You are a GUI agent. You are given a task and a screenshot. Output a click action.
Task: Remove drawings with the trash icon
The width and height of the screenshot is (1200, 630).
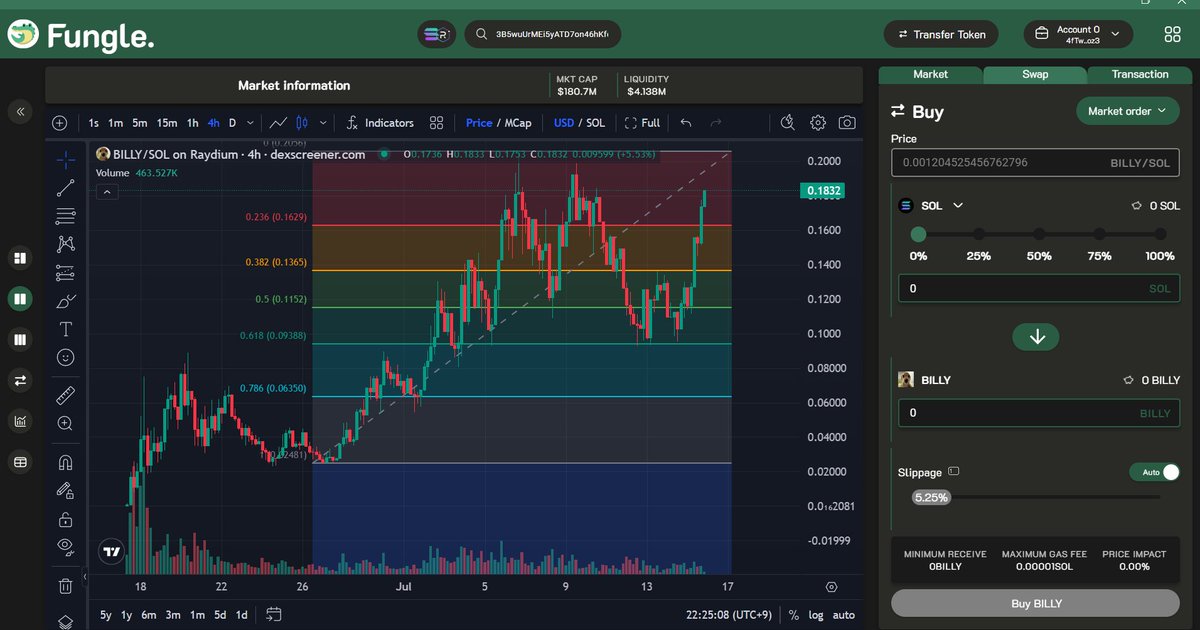(x=66, y=586)
